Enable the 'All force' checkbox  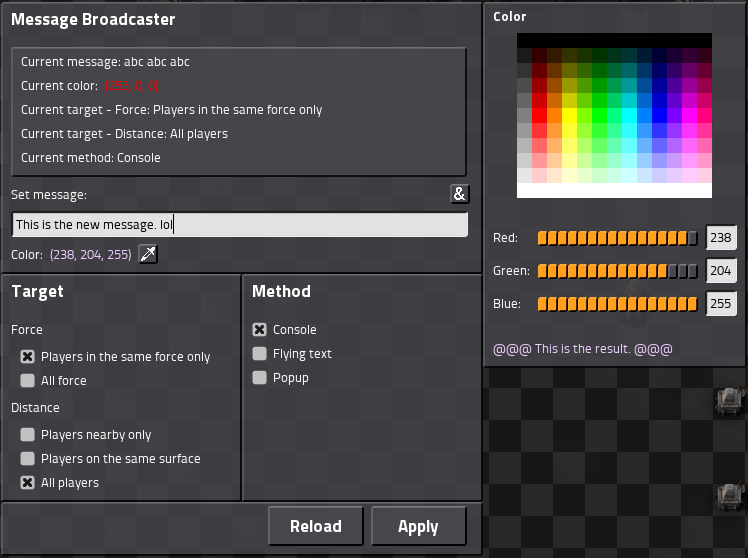[28, 381]
